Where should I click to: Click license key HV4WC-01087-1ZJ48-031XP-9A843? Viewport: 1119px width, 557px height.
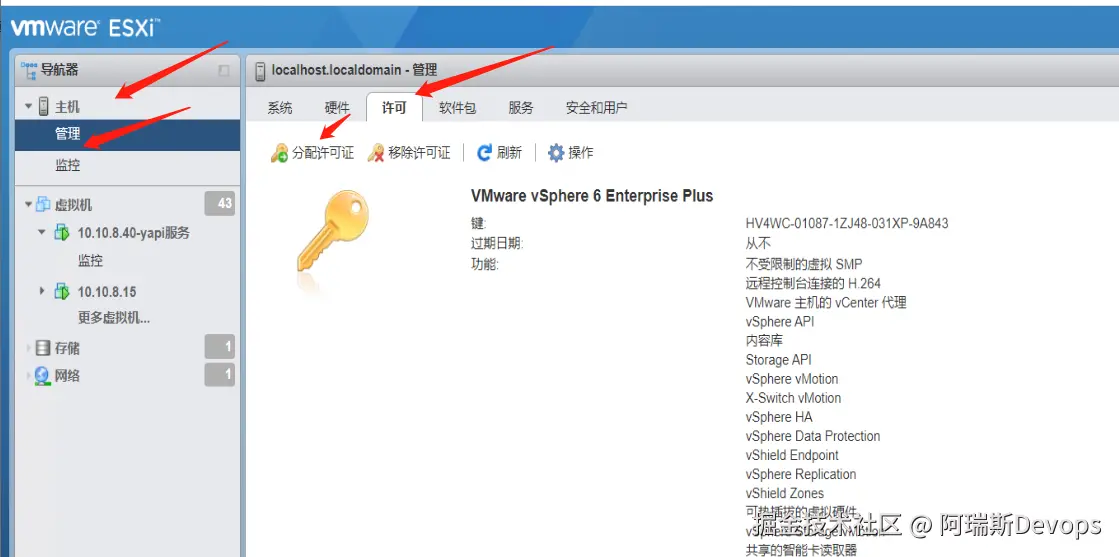(847, 224)
